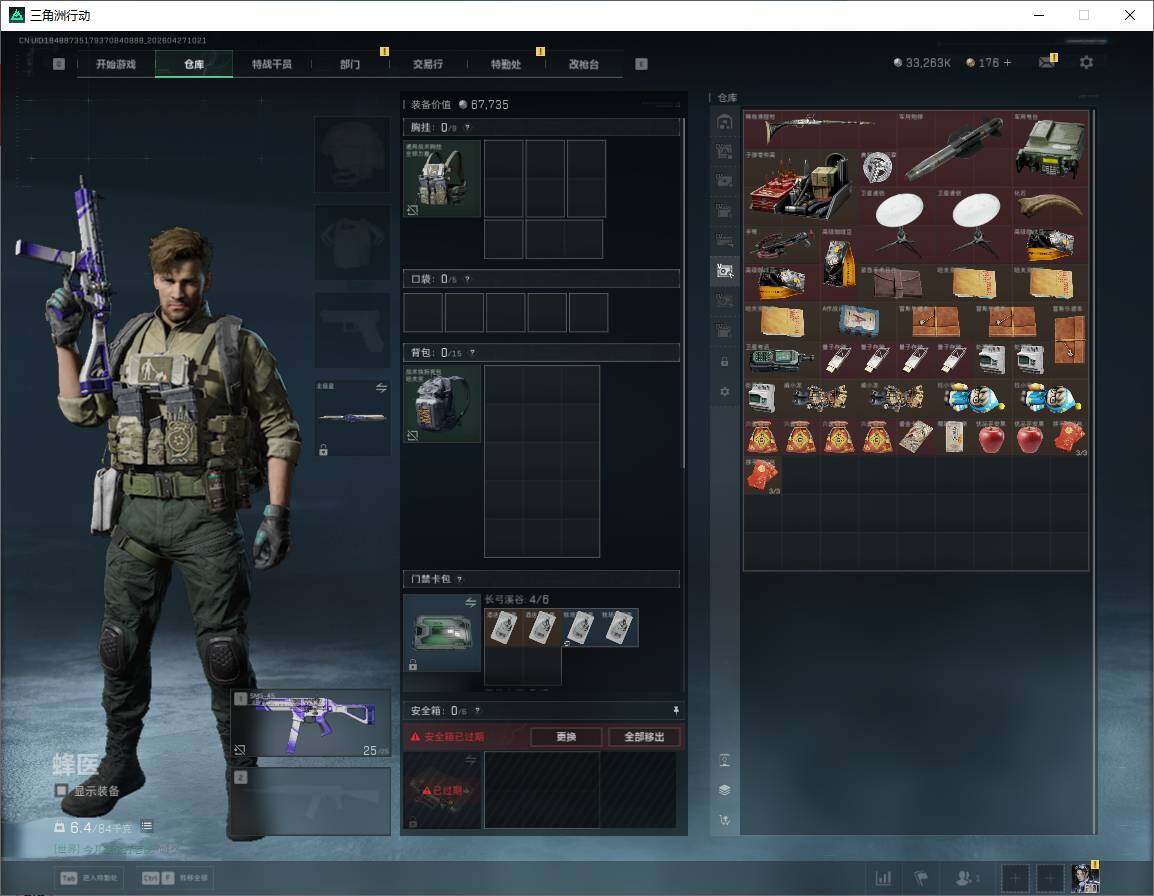Open the friends list icon
The image size is (1154, 896).
point(966,877)
